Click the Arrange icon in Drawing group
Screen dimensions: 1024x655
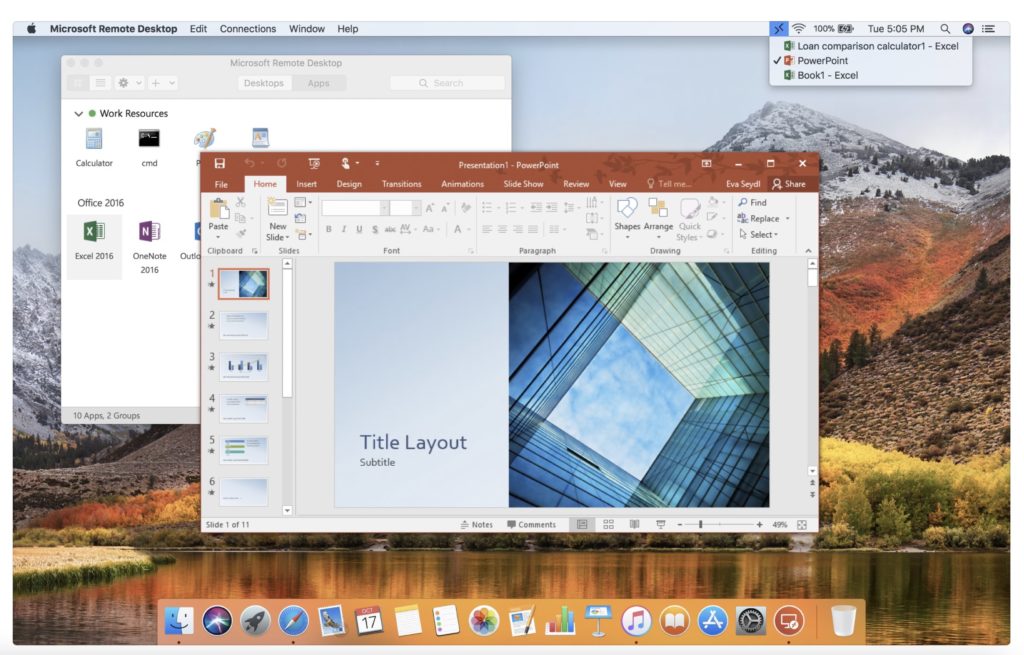(x=658, y=208)
